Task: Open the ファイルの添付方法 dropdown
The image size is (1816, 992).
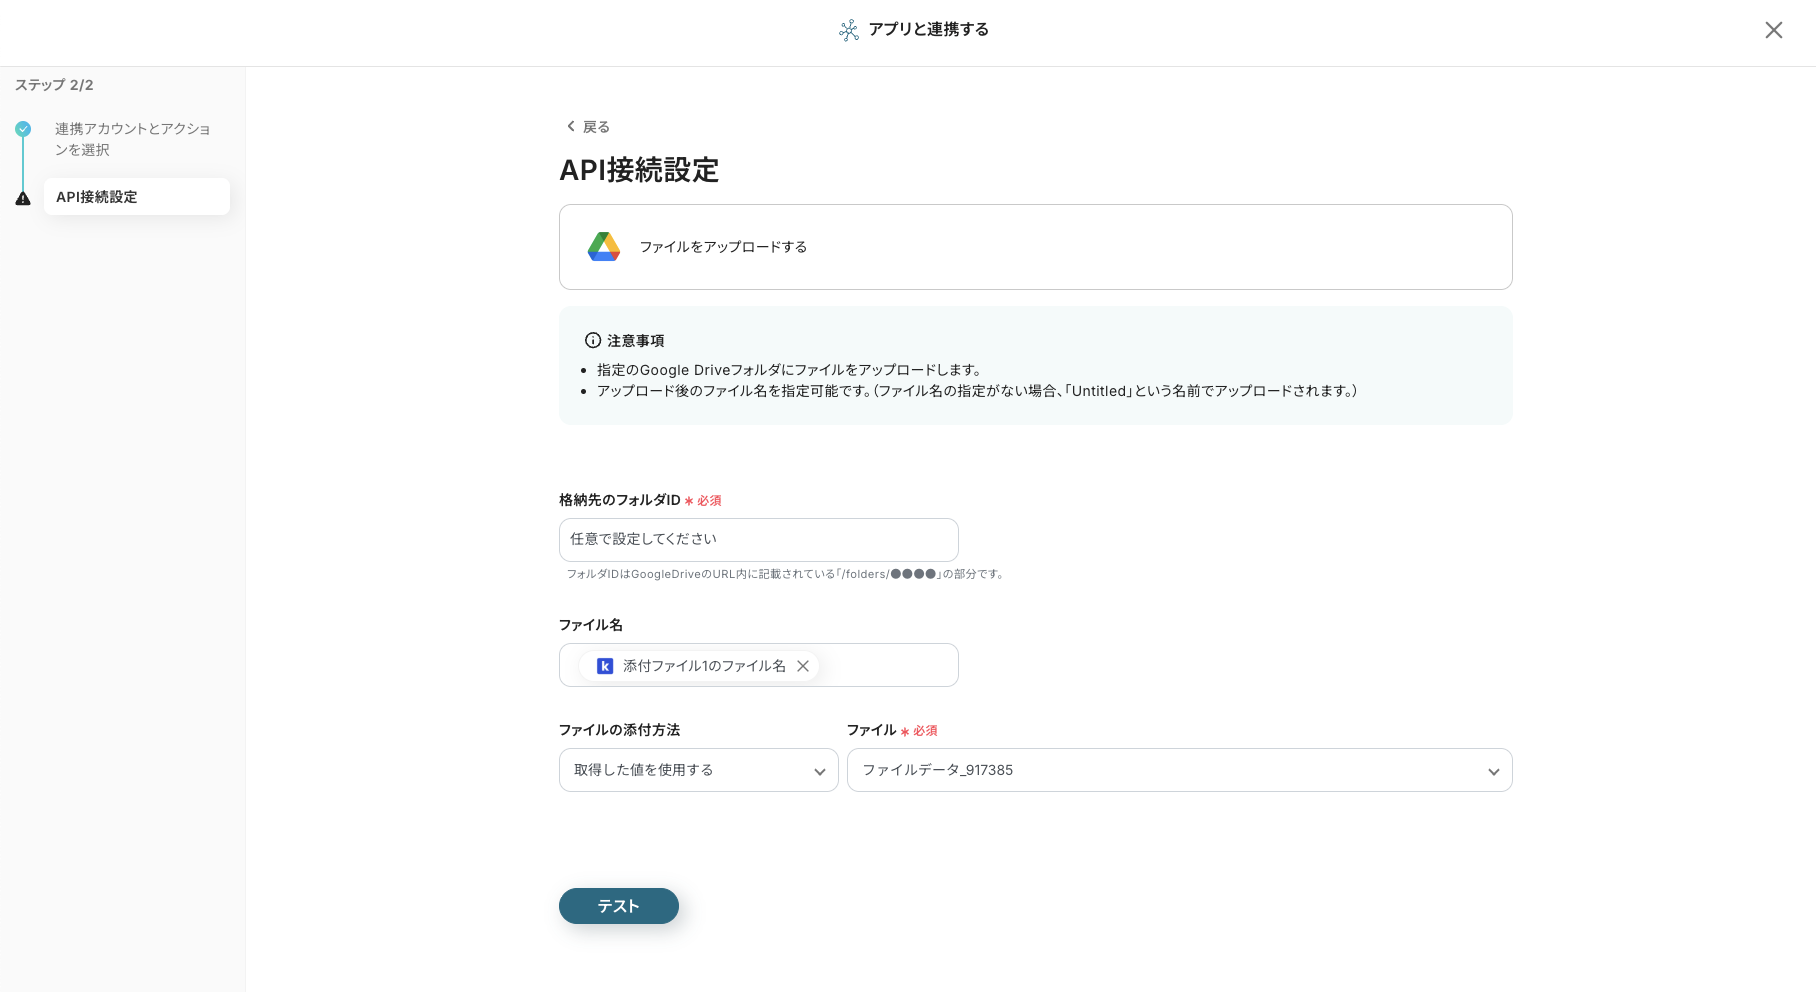Action: [x=698, y=770]
